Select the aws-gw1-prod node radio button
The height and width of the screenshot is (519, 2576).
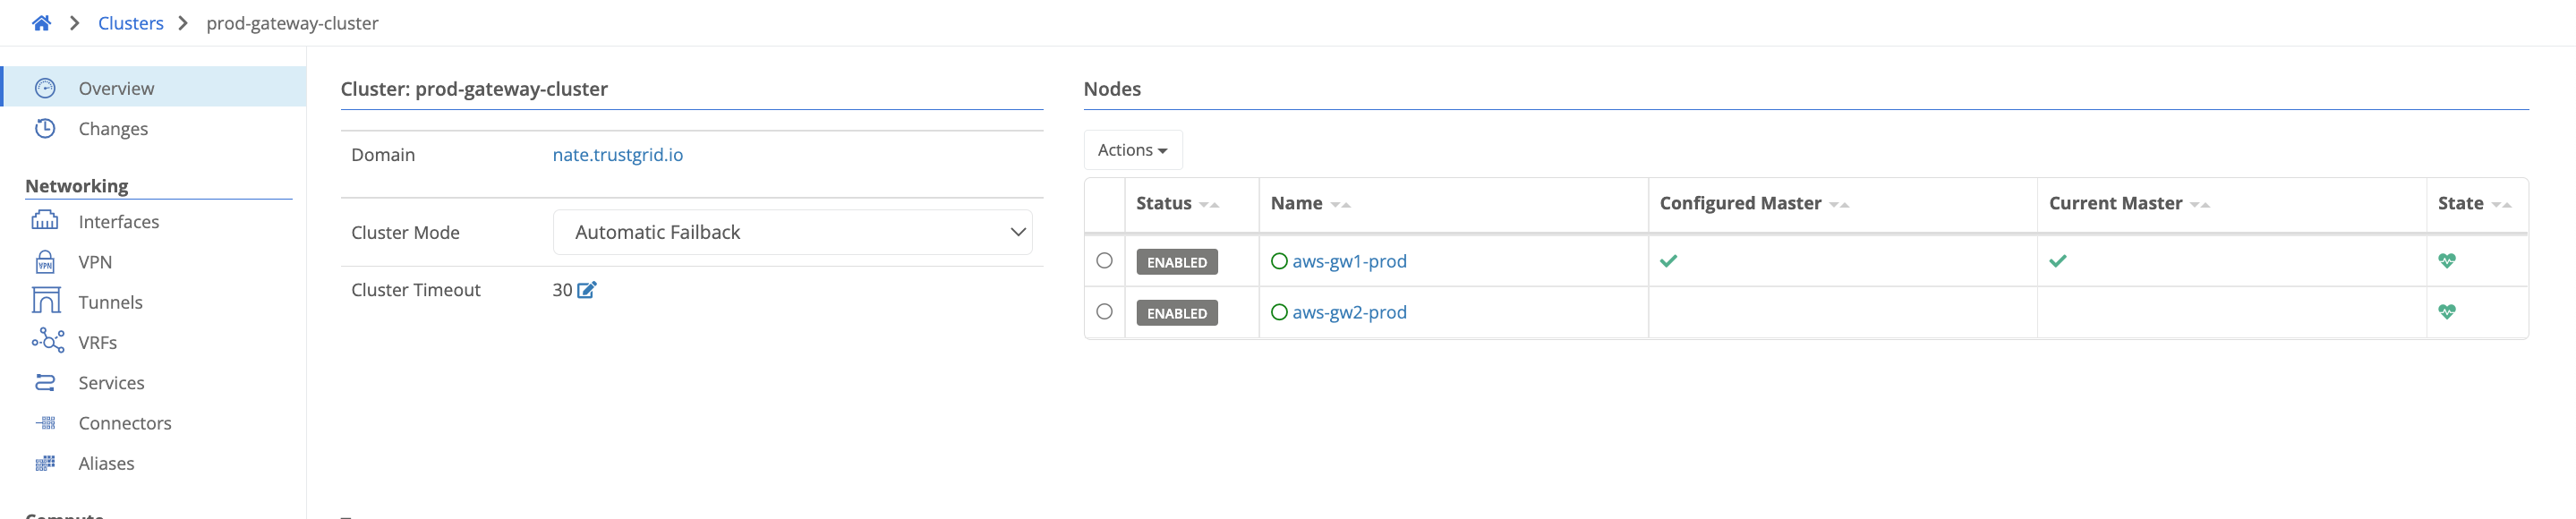[x=1104, y=261]
